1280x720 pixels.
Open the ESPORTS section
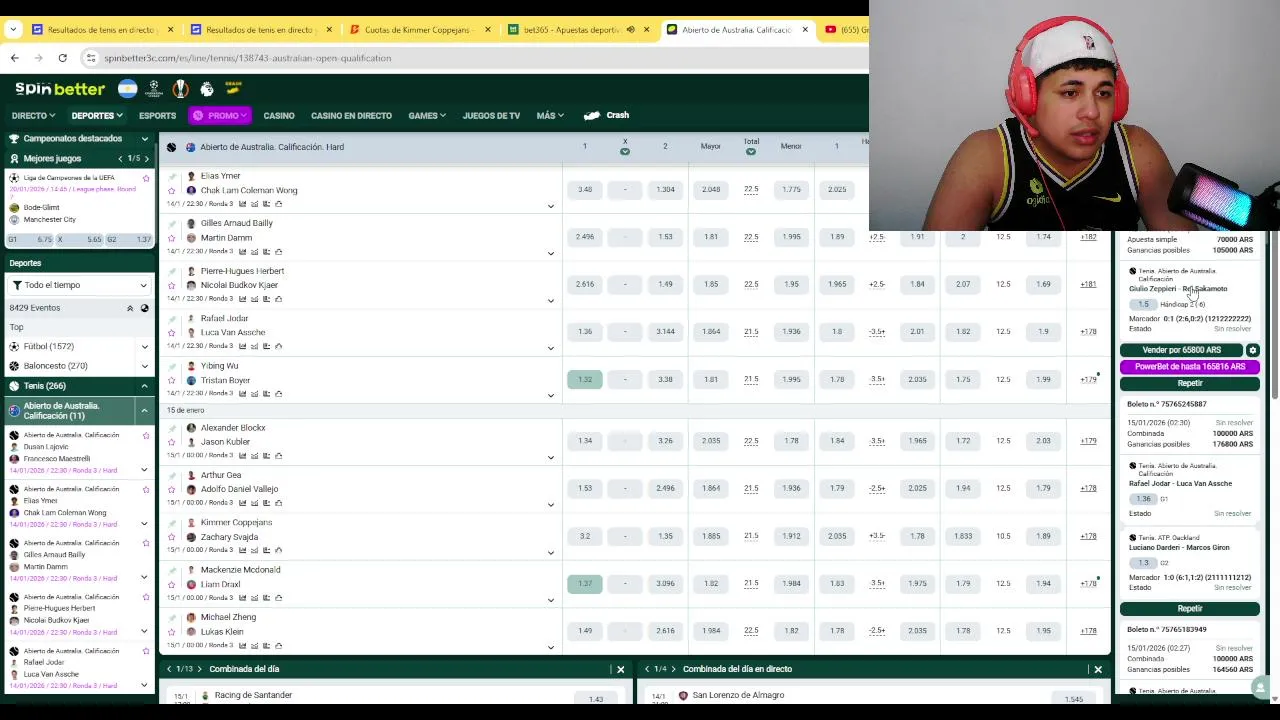[157, 115]
